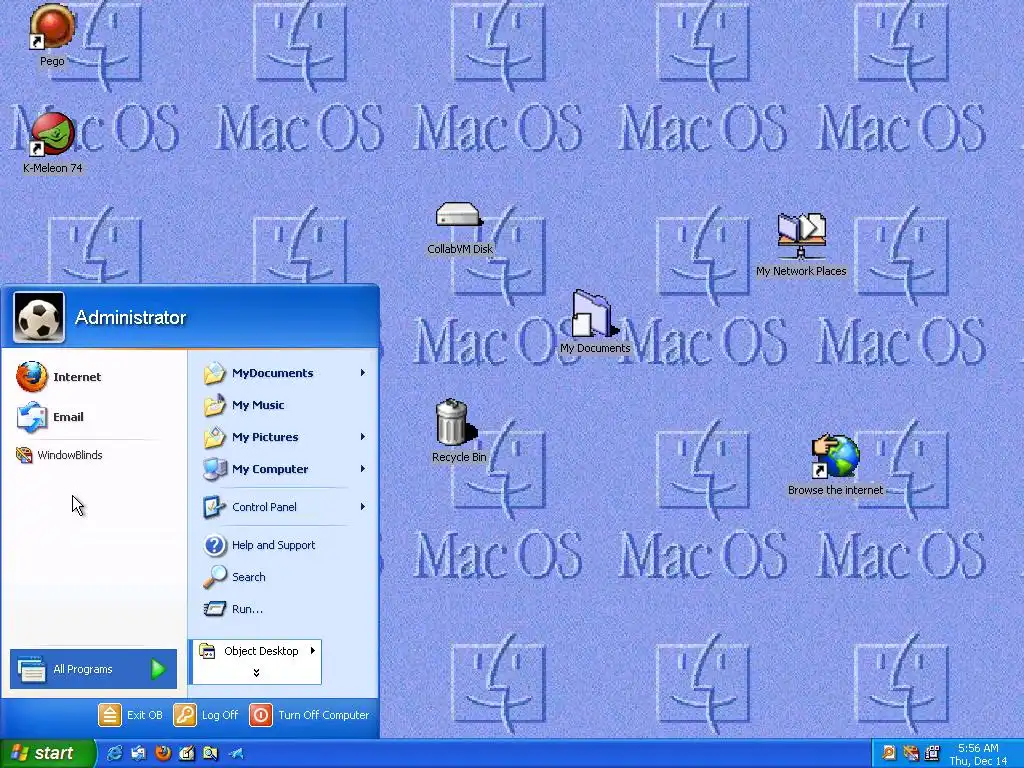Viewport: 1024px width, 768px height.
Task: Select My Network Places desktop icon
Action: pos(801,235)
